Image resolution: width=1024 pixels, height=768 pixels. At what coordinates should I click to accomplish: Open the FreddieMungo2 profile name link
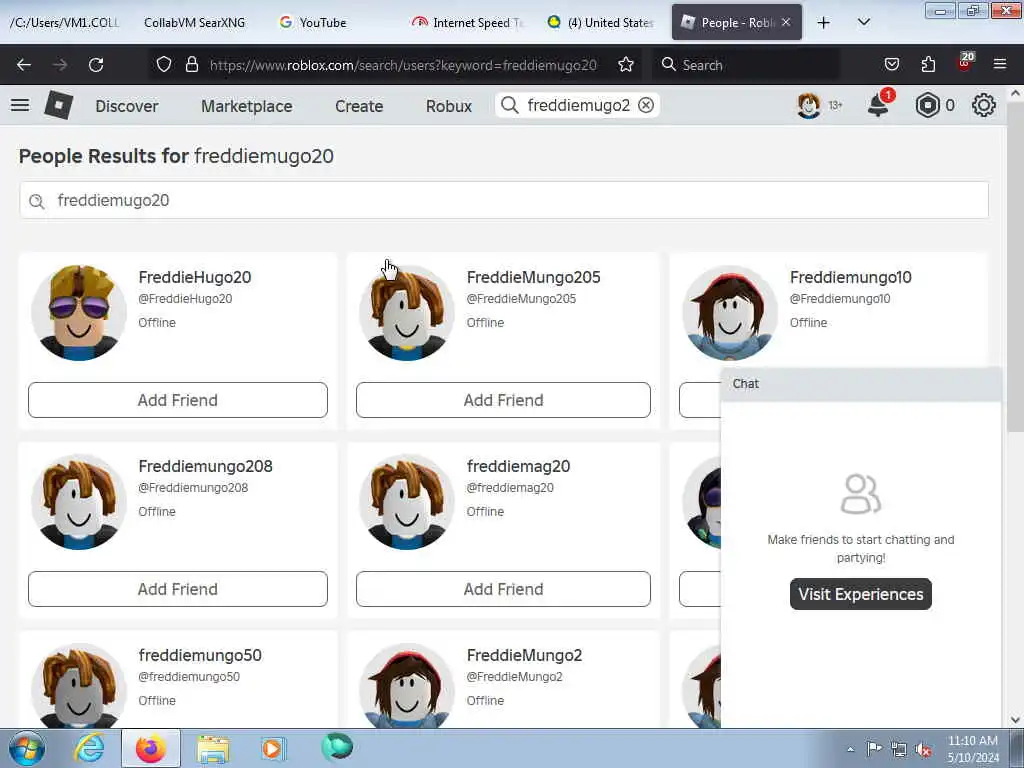tap(524, 655)
